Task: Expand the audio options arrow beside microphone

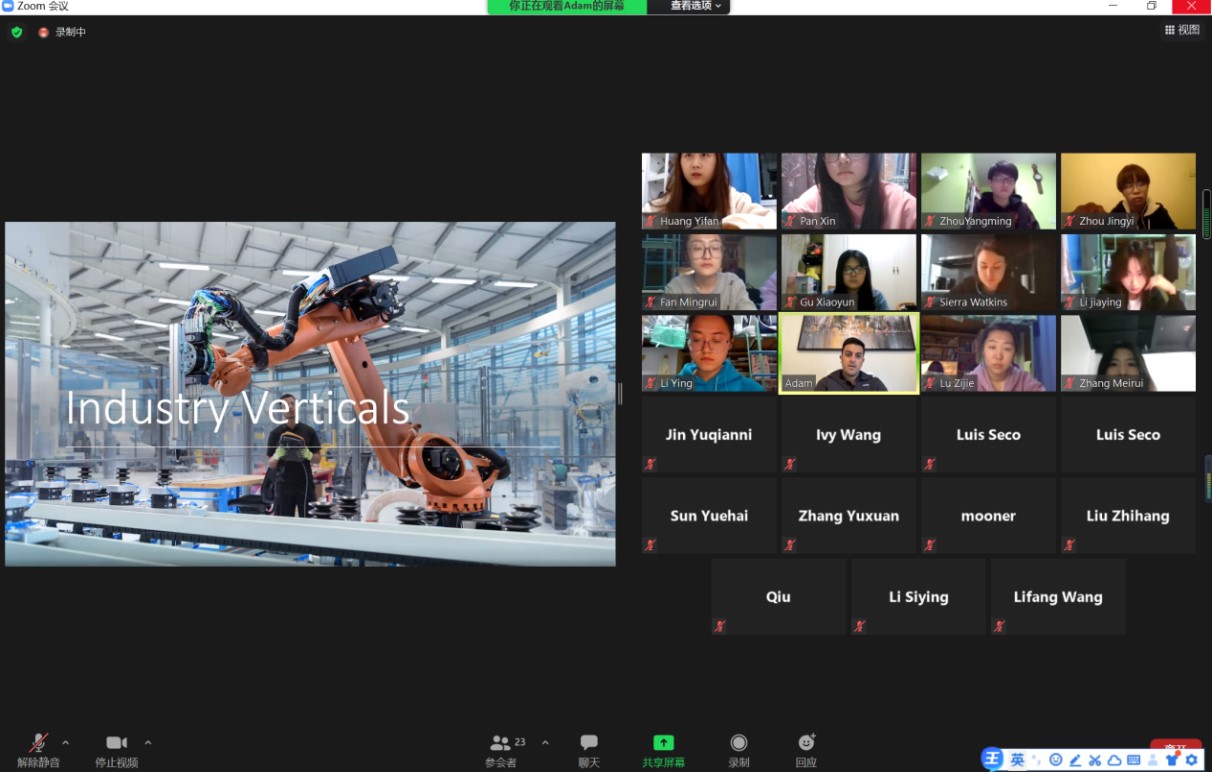Action: coord(66,743)
